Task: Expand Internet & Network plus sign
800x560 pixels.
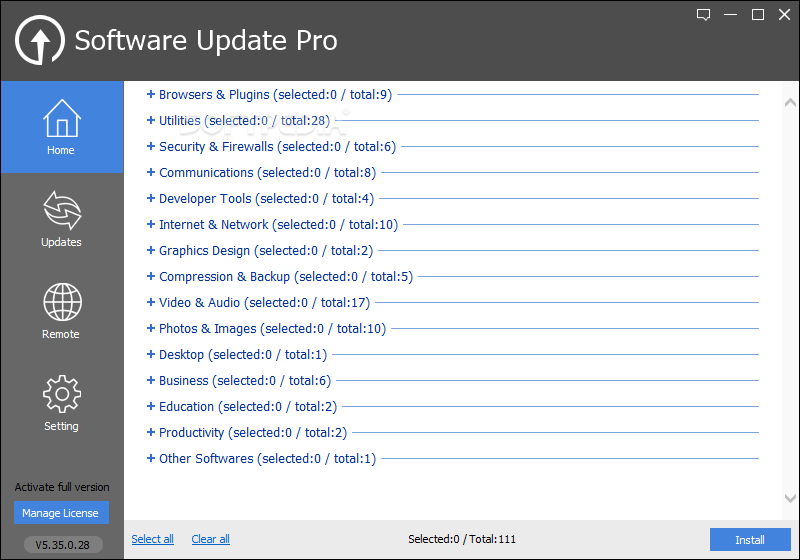Action: click(x=151, y=224)
